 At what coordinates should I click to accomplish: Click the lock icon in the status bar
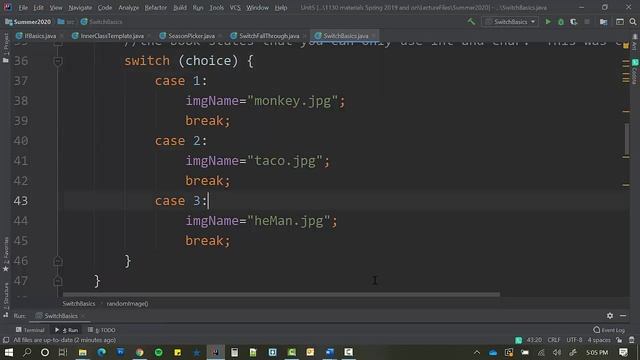coord(619,340)
